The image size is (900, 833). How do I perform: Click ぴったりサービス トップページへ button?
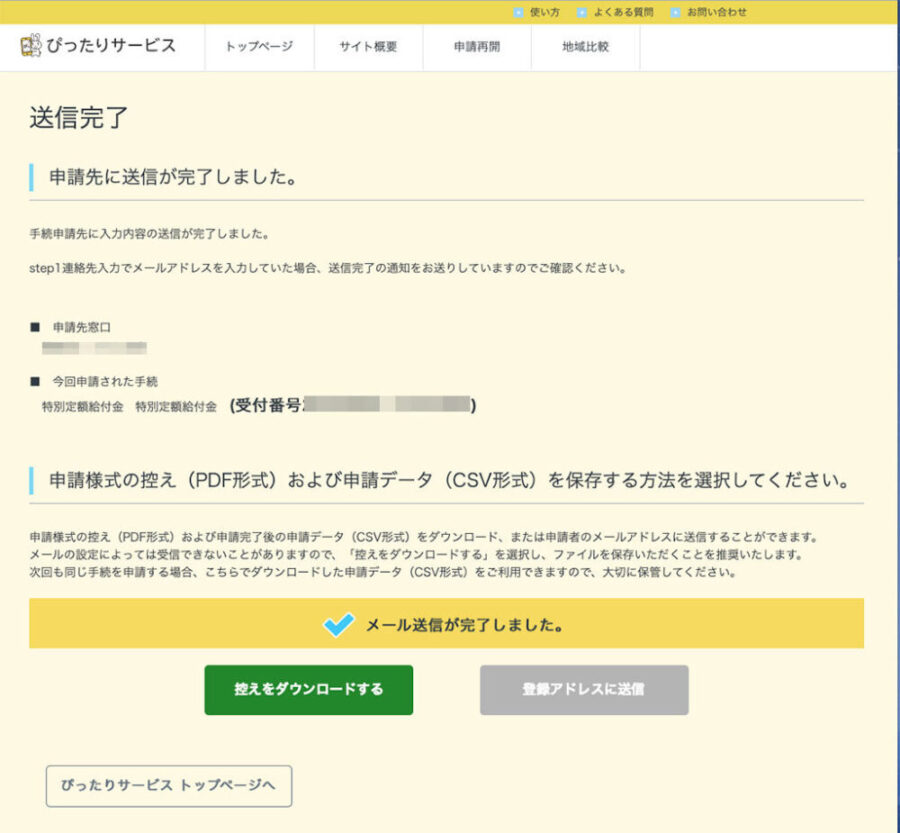point(169,785)
